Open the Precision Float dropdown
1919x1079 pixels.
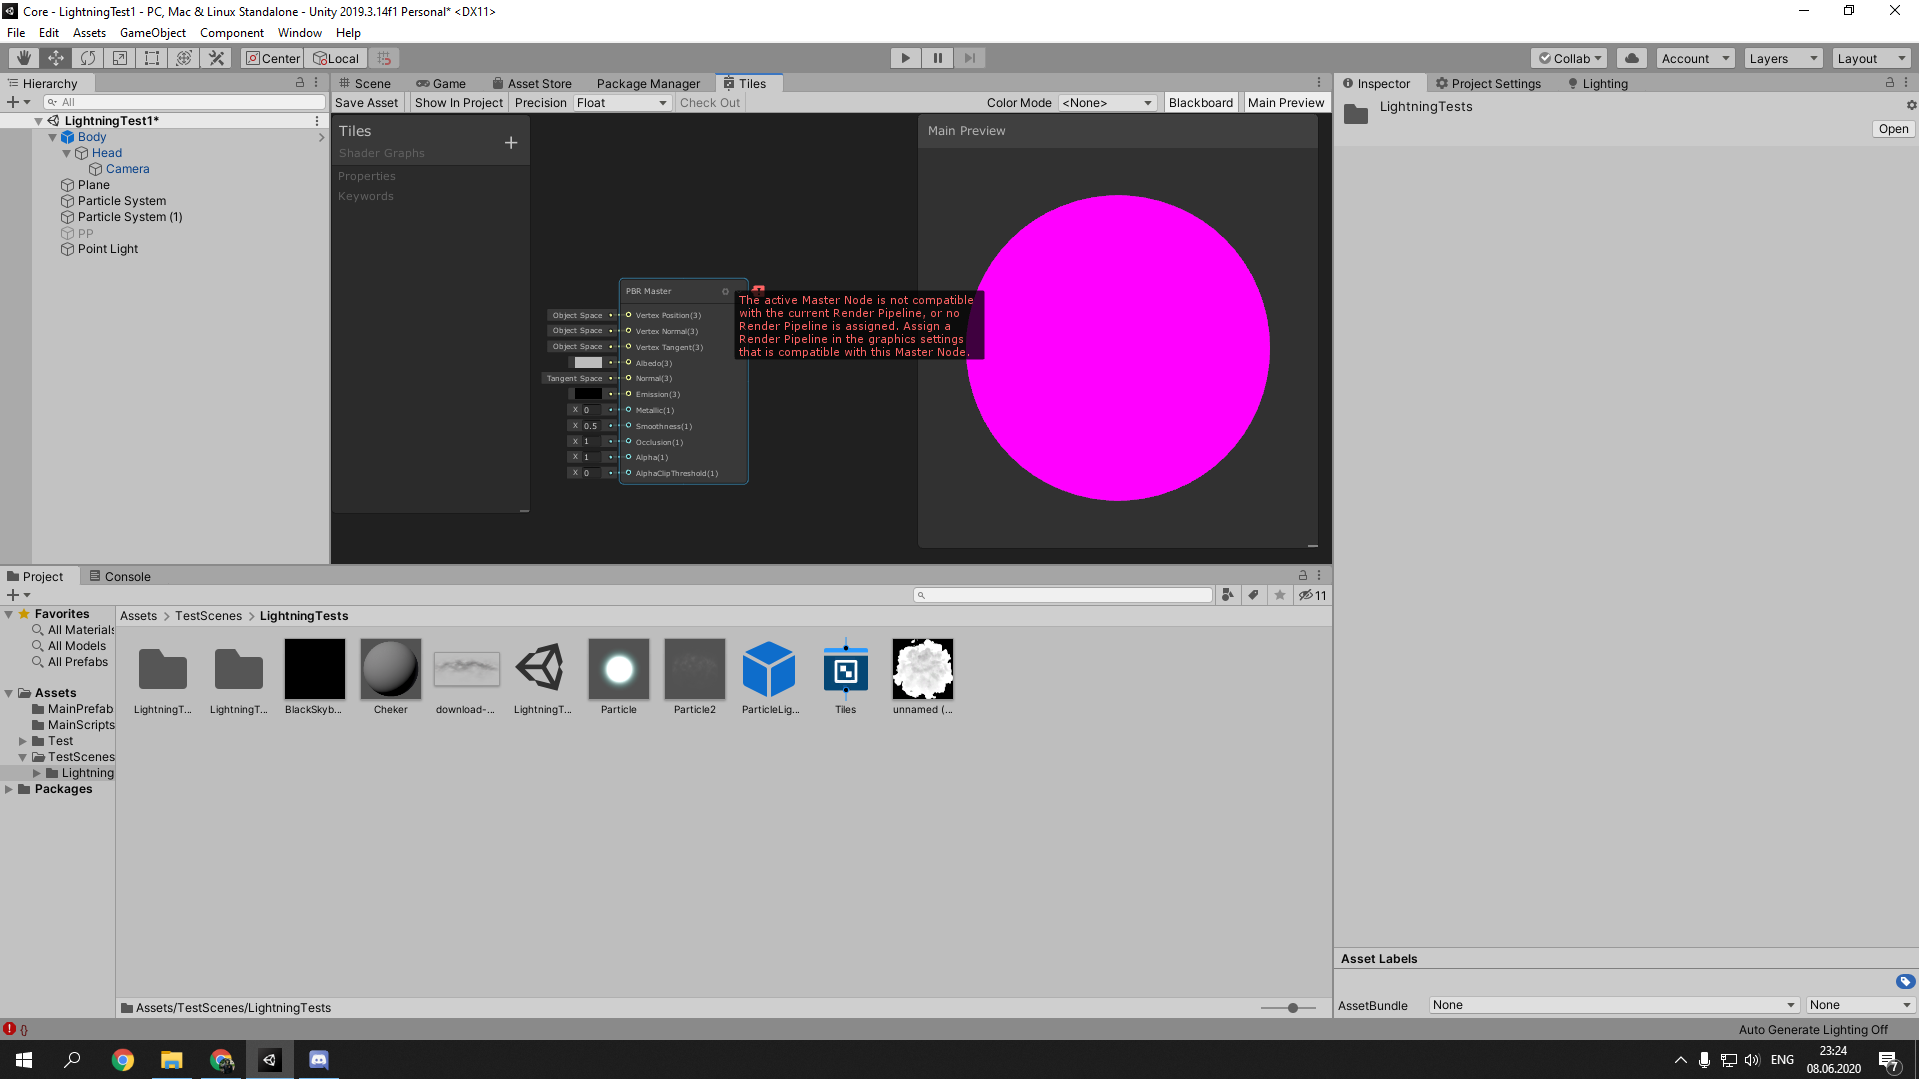pyautogui.click(x=621, y=103)
